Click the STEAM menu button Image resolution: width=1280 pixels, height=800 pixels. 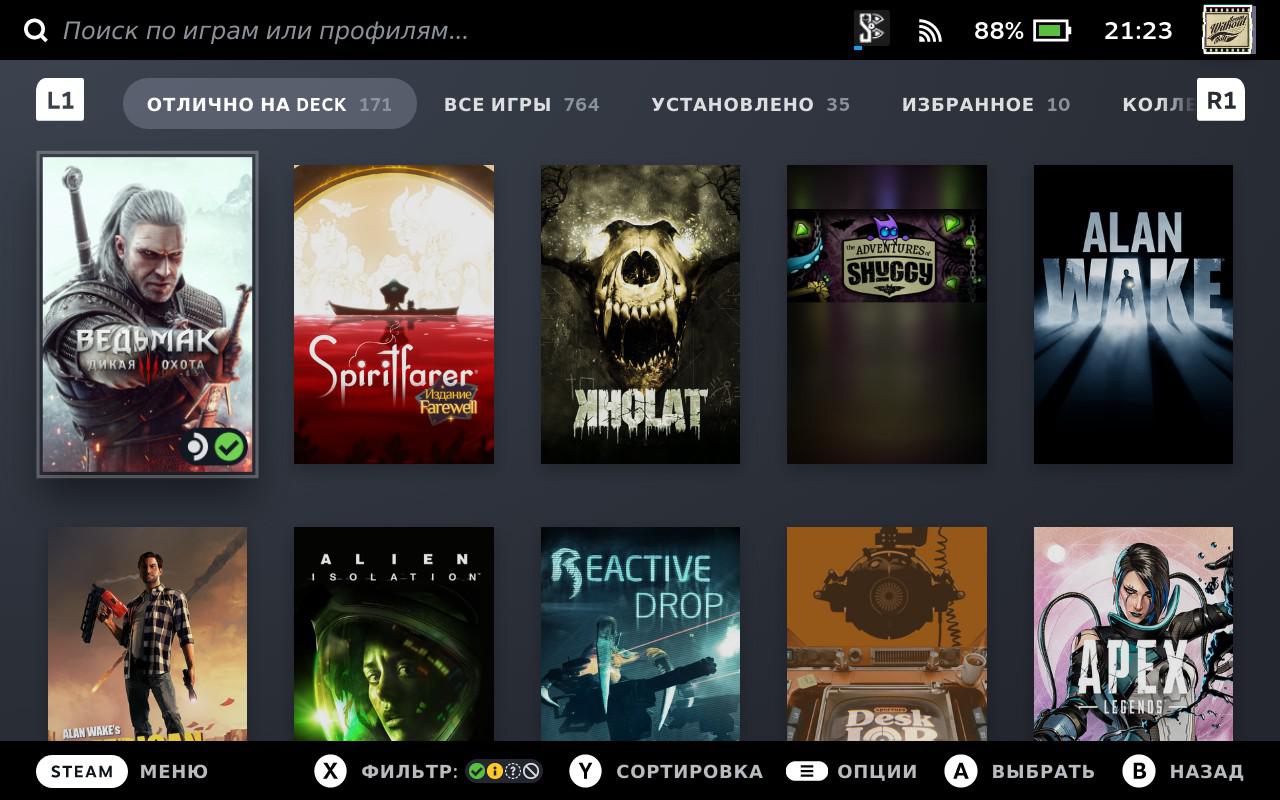82,771
